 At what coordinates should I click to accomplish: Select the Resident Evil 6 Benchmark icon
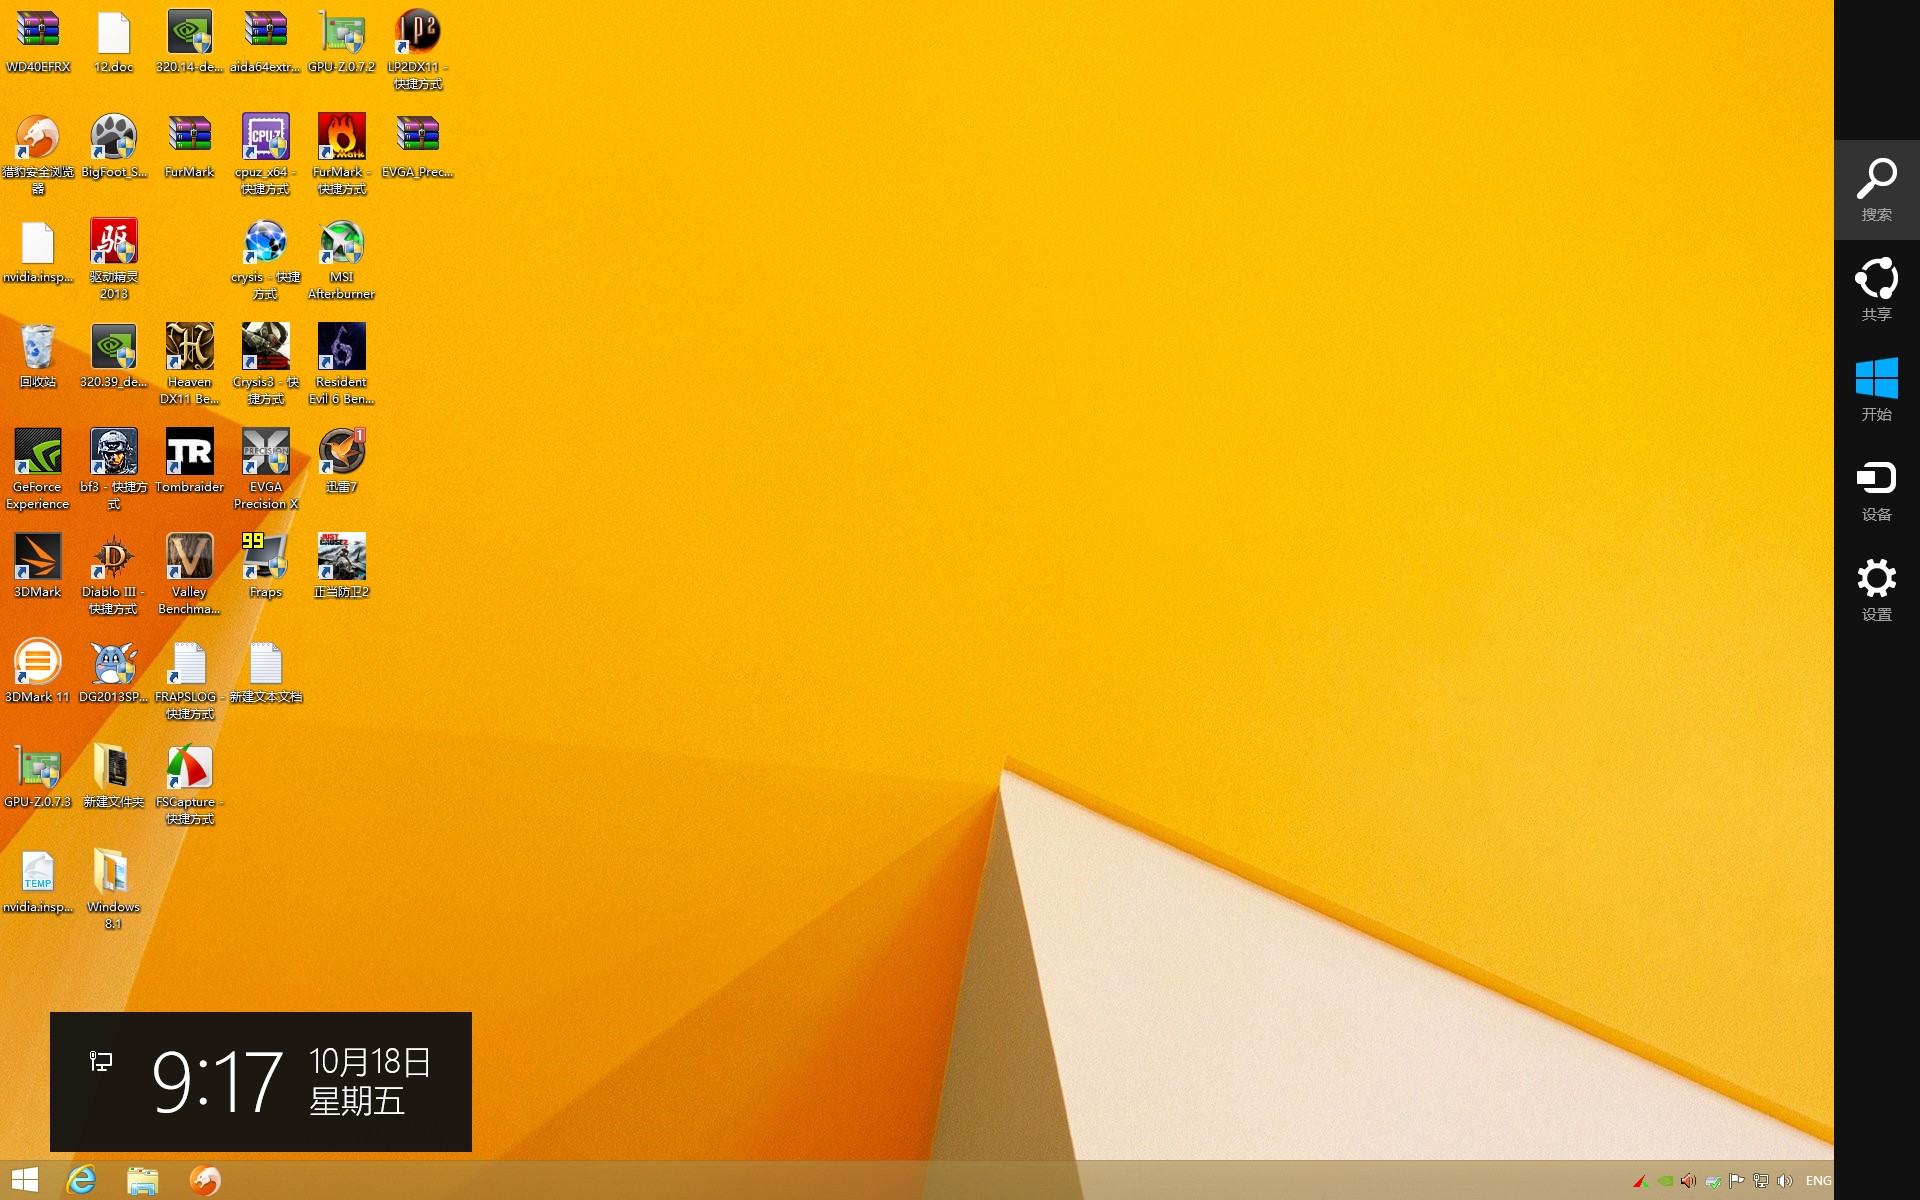342,365
